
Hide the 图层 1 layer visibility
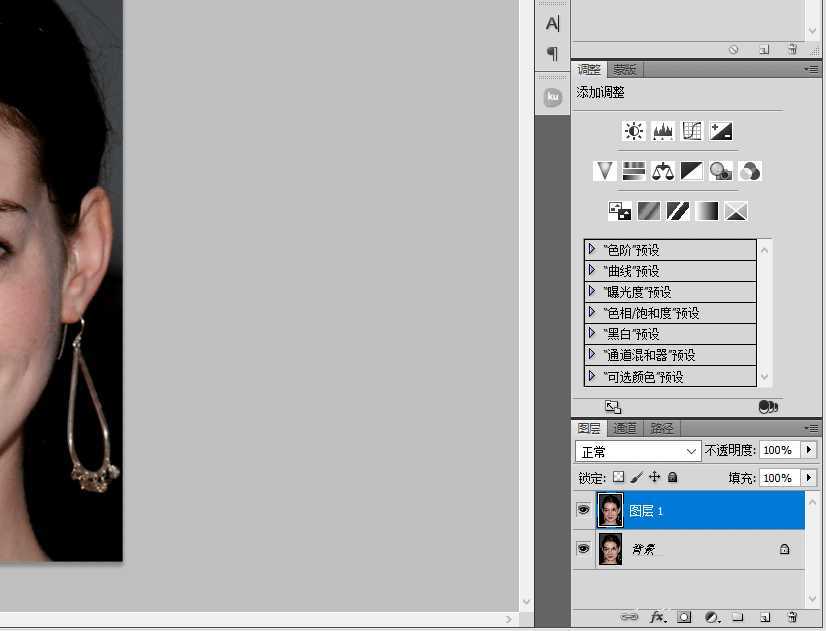pos(583,510)
